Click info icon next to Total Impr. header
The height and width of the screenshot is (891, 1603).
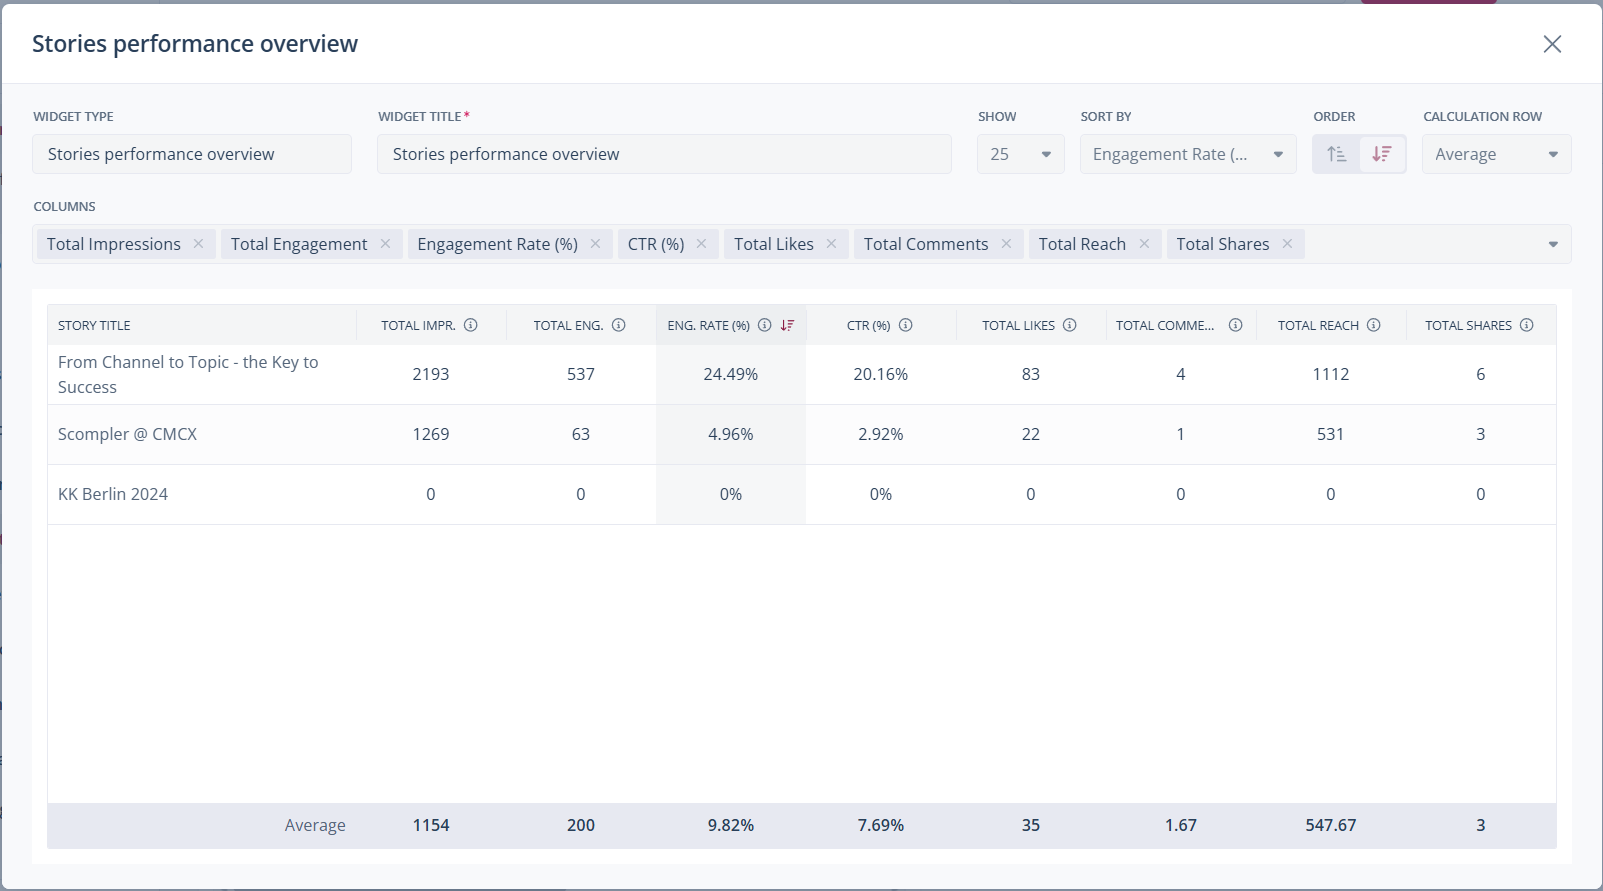point(470,325)
